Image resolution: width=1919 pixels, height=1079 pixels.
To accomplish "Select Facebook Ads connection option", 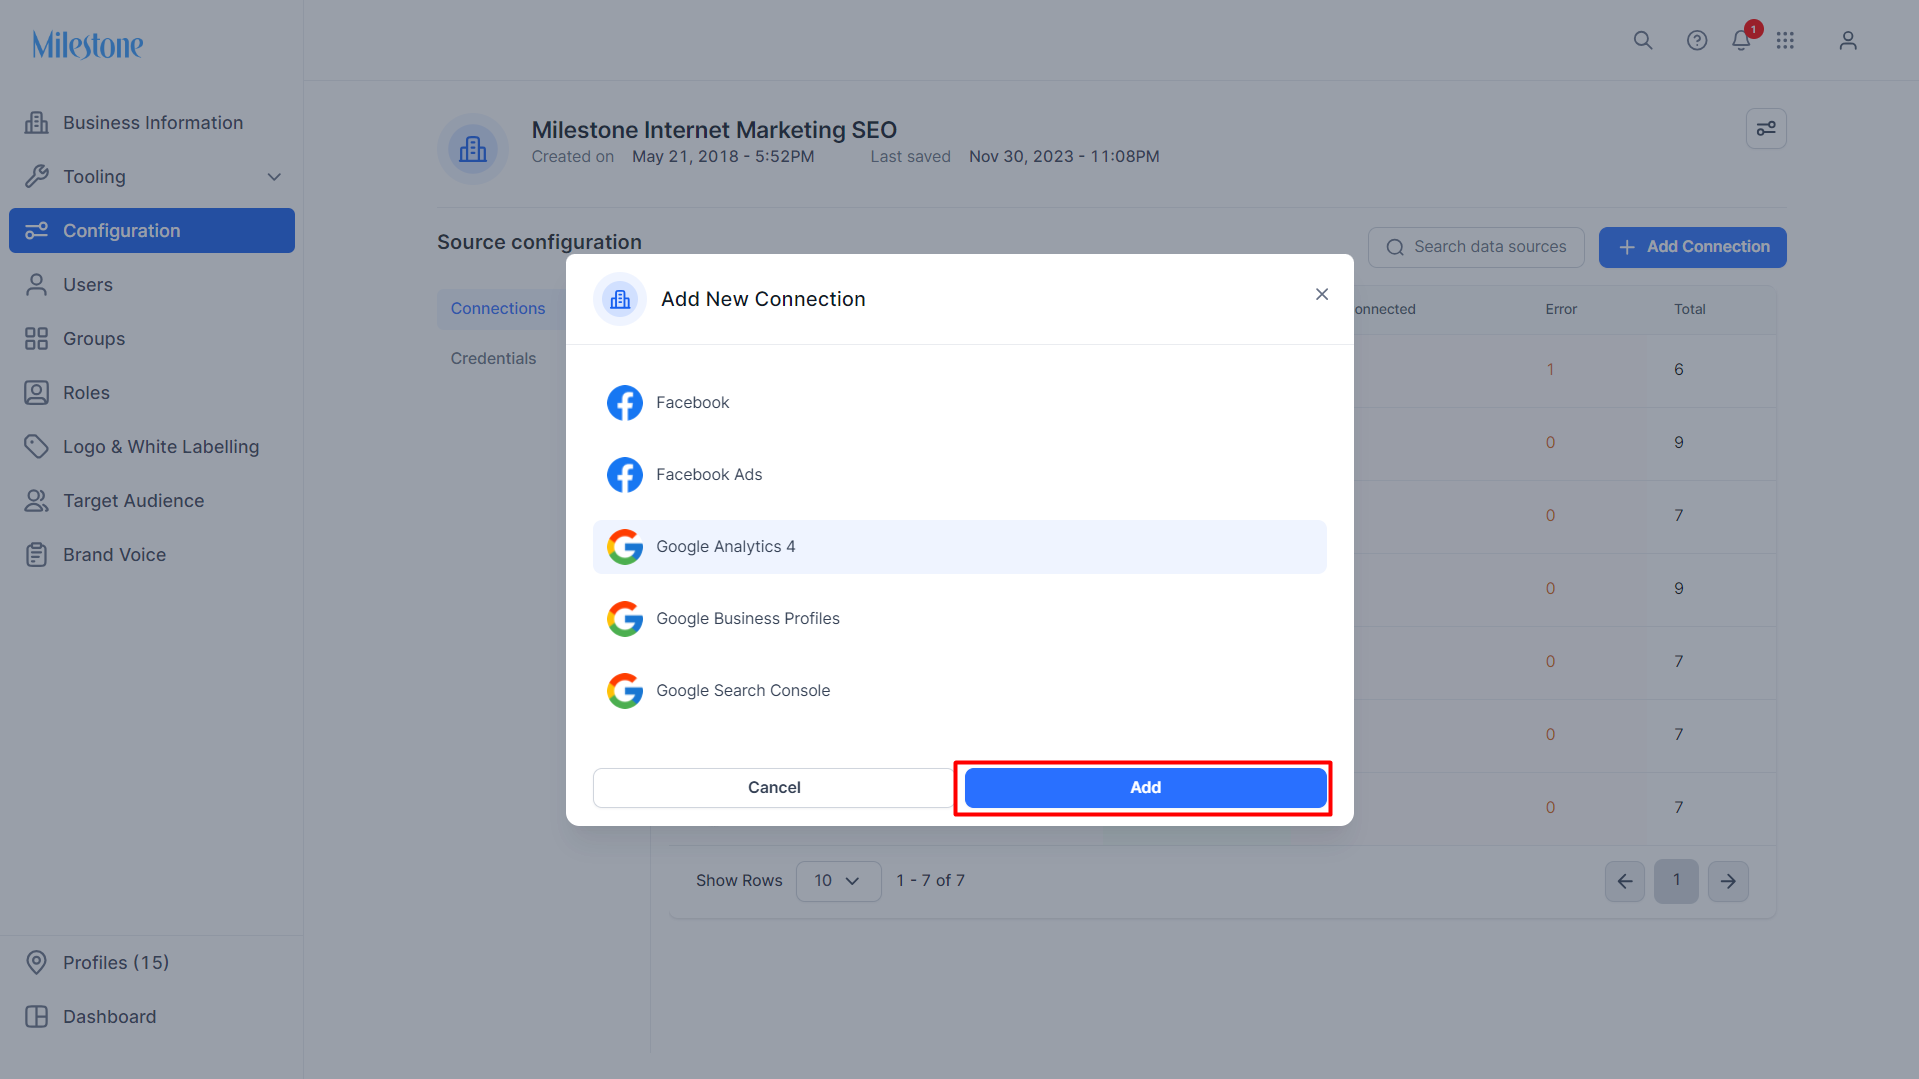I will 960,475.
